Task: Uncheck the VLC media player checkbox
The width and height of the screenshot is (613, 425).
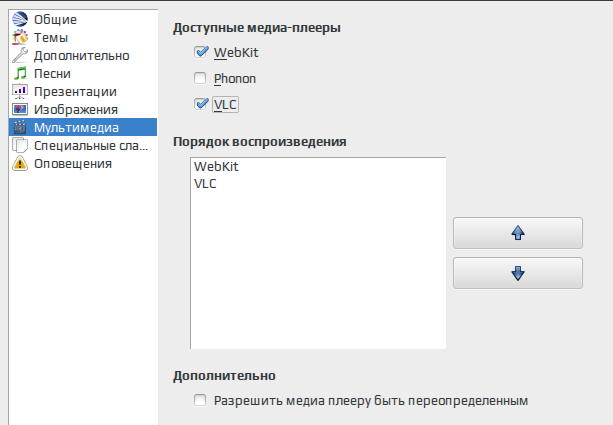Action: [201, 104]
